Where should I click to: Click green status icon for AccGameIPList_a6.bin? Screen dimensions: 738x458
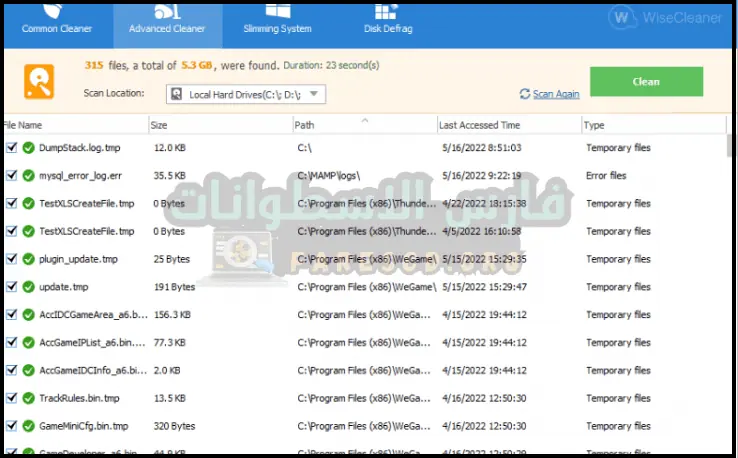[x=29, y=342]
